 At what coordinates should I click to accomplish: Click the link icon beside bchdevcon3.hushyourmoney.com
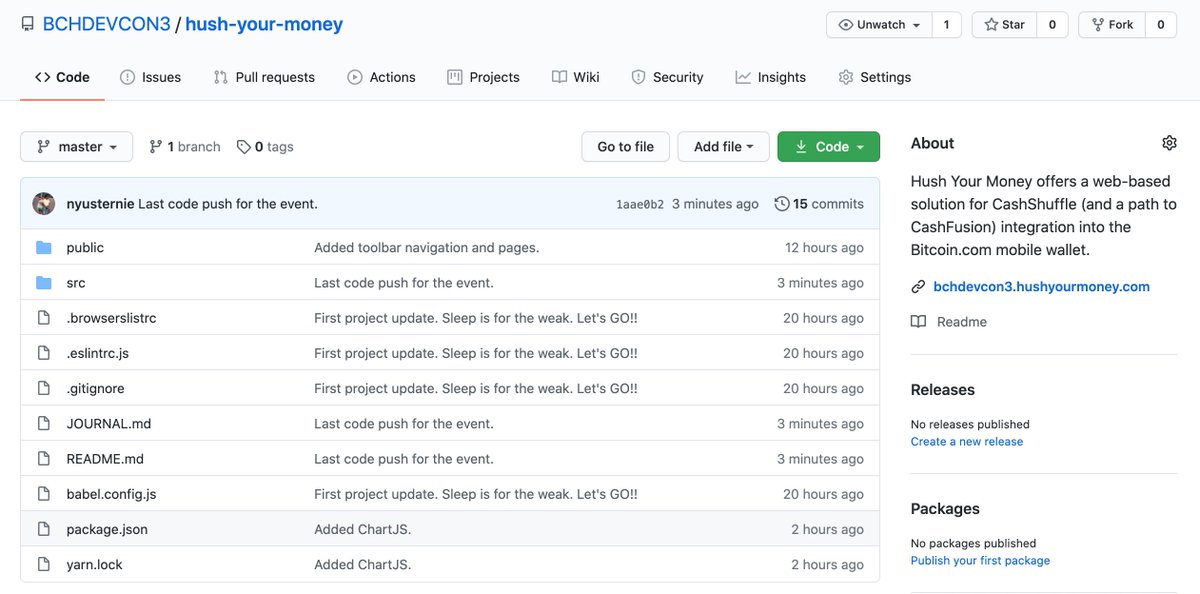[x=918, y=287]
